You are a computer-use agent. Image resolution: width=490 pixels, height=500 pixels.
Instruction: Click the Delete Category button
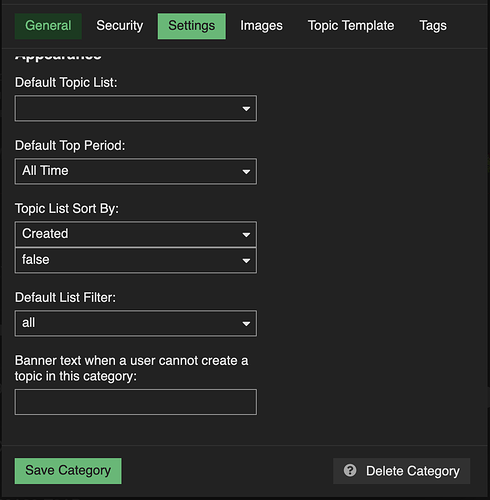[x=402, y=471]
